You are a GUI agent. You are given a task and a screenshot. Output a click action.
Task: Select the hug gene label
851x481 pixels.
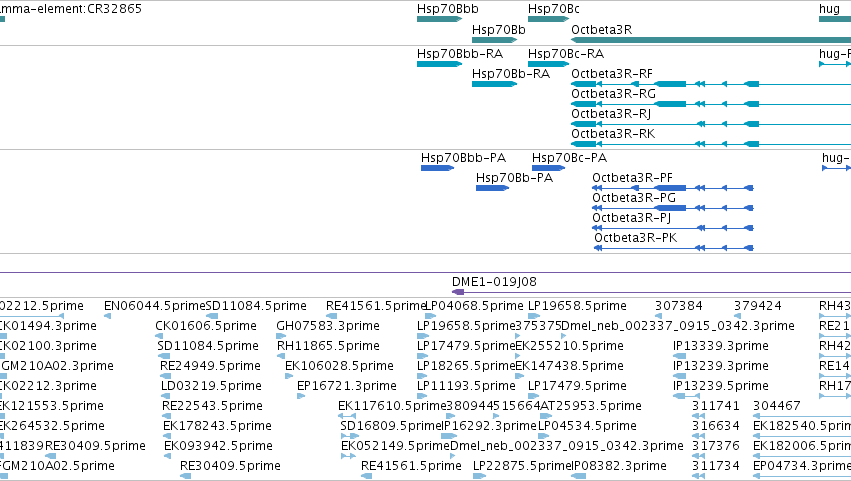(829, 9)
